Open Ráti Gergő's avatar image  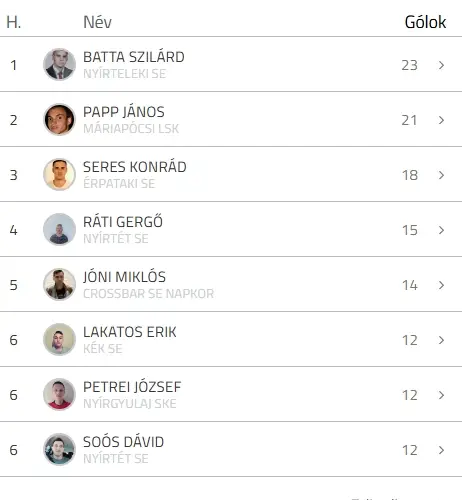tap(59, 229)
